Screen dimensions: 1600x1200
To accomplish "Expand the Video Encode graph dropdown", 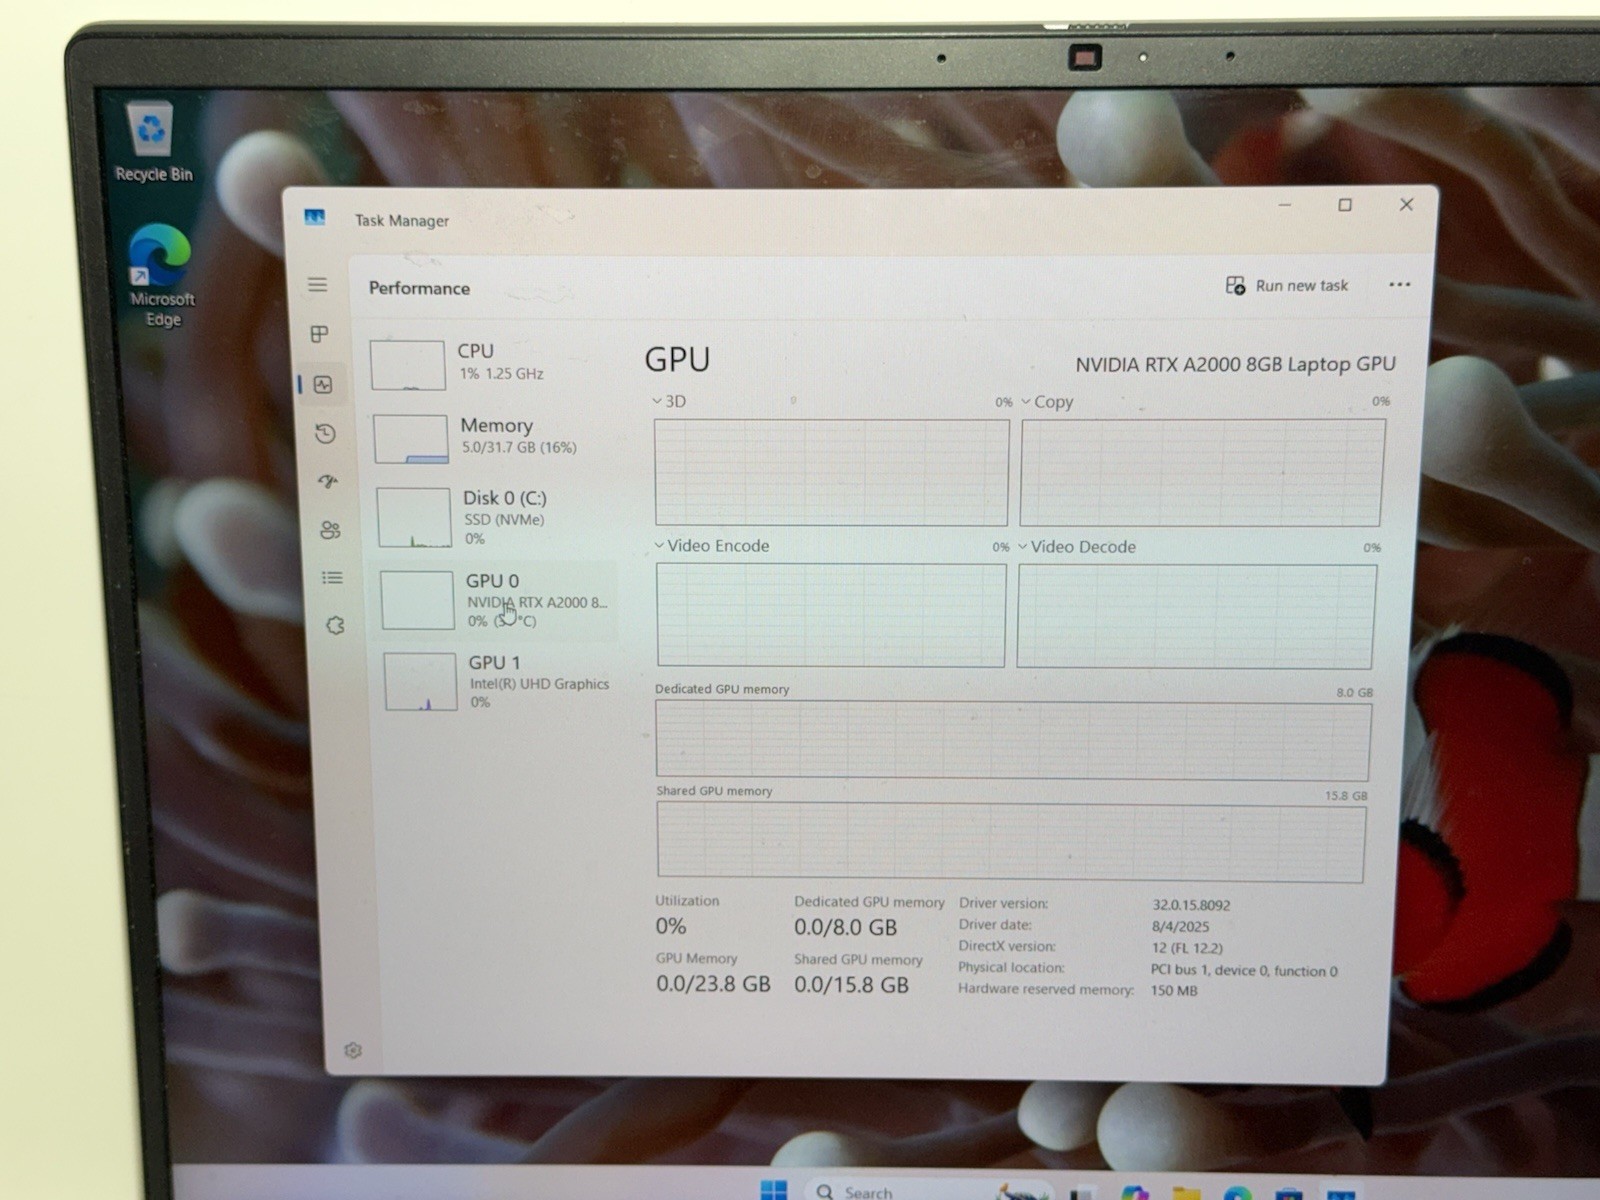I will click(x=659, y=546).
